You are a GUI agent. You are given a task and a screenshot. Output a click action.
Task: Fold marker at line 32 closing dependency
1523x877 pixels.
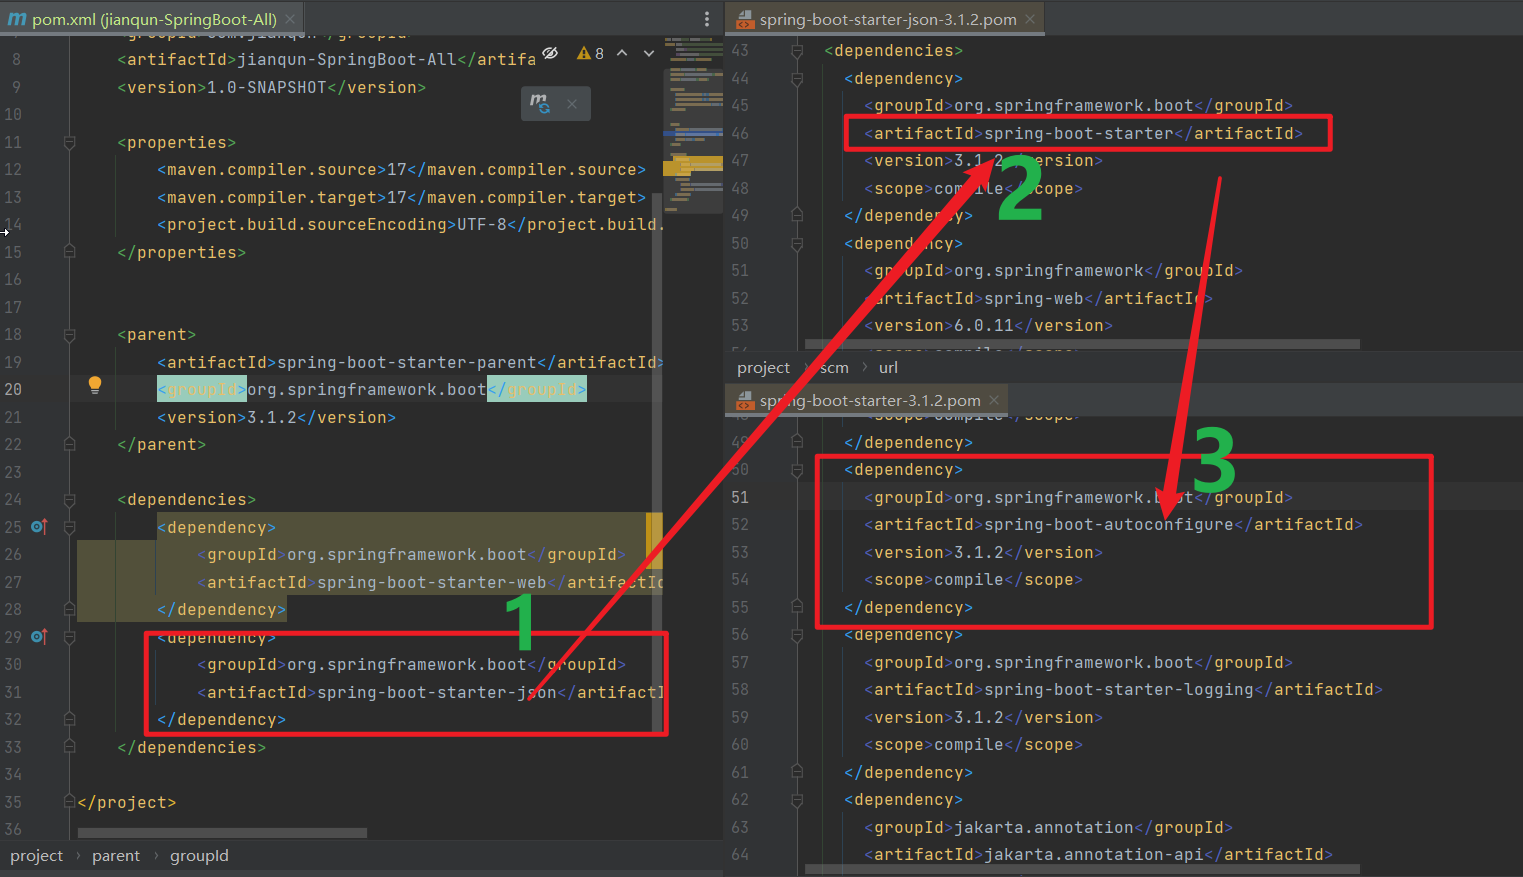[69, 719]
